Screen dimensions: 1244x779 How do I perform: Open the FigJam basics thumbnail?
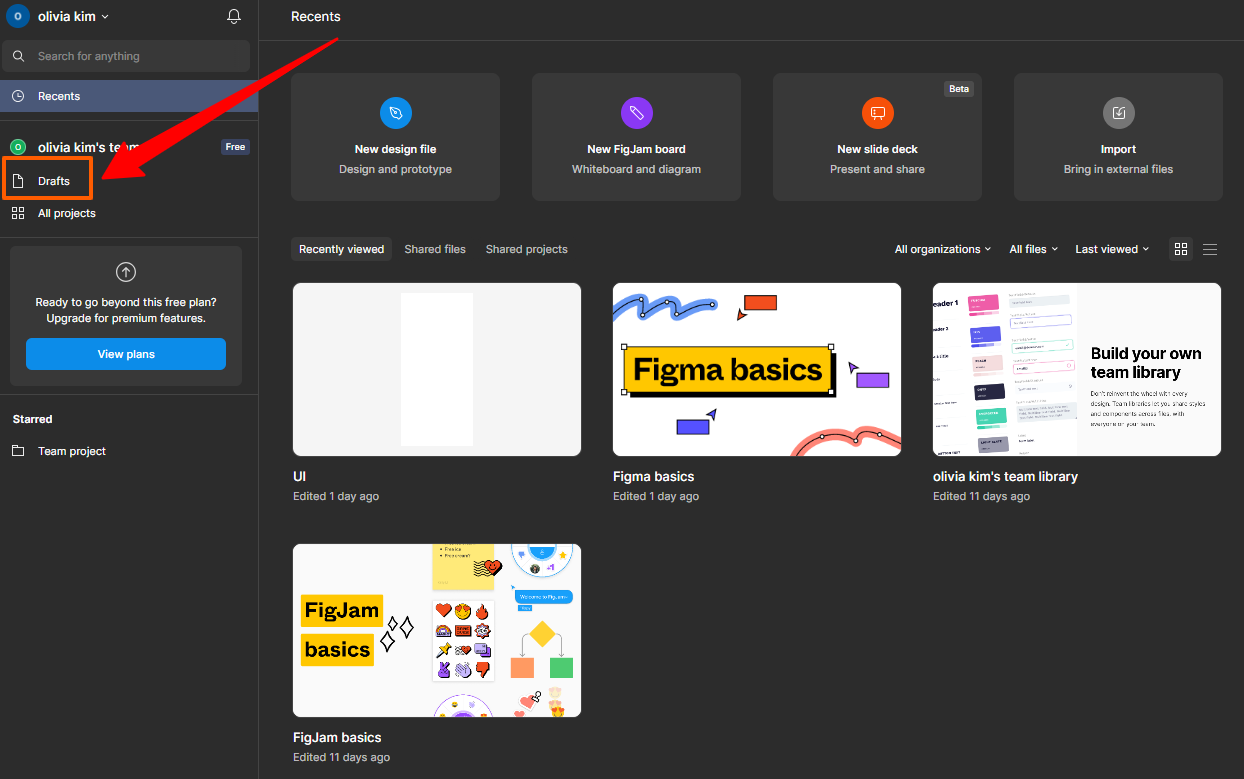pos(437,630)
